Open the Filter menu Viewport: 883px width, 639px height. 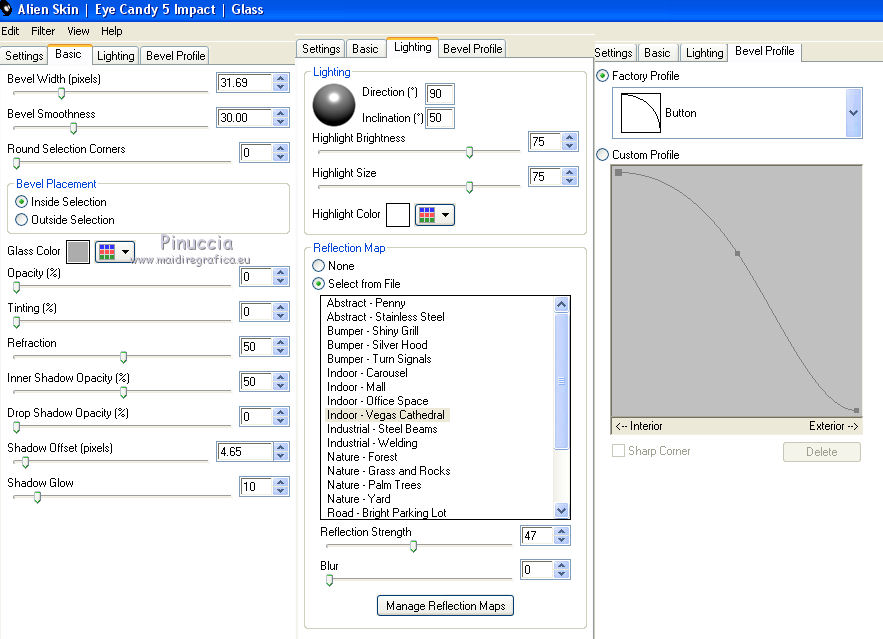pos(43,31)
